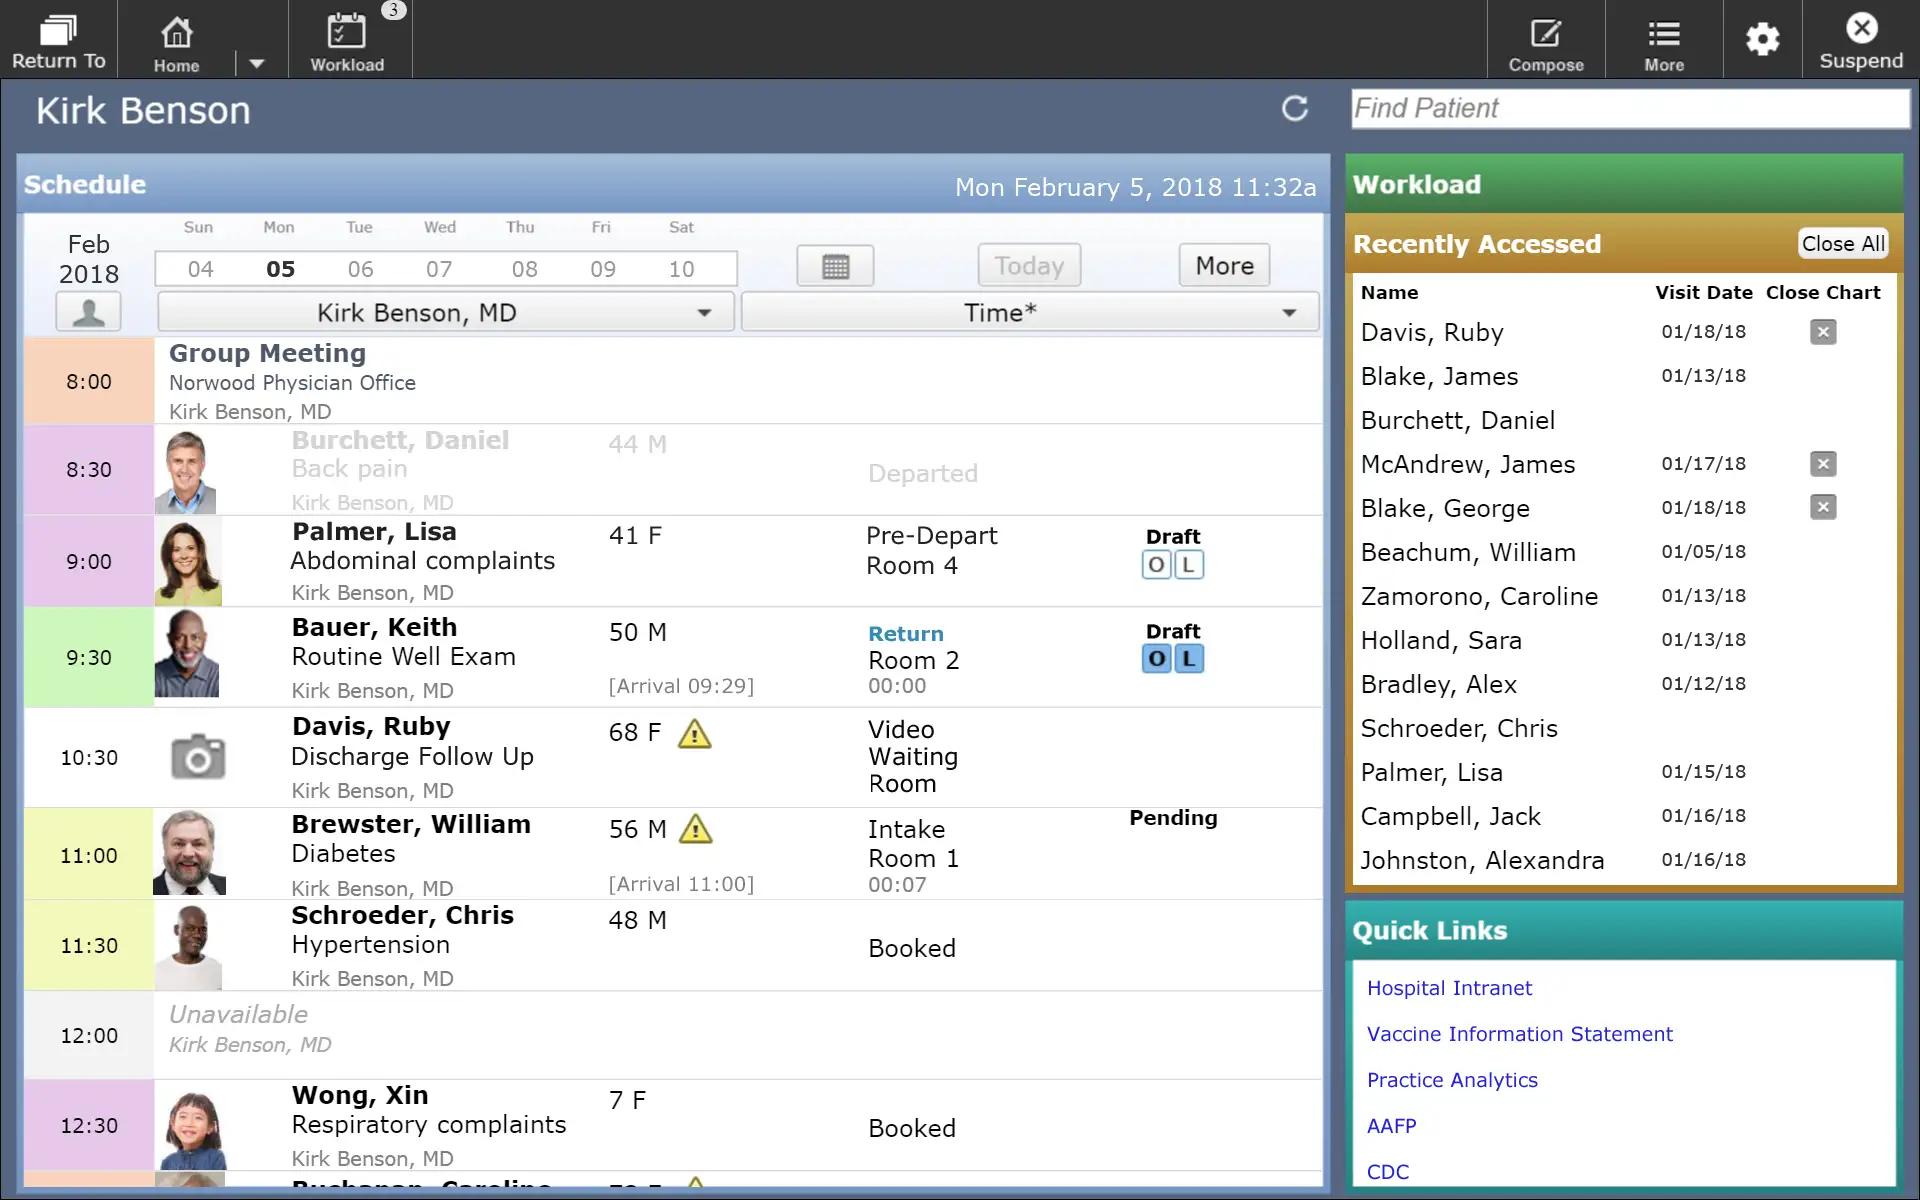Open the calendar date picker icon
1920x1200 pixels.
pos(835,265)
